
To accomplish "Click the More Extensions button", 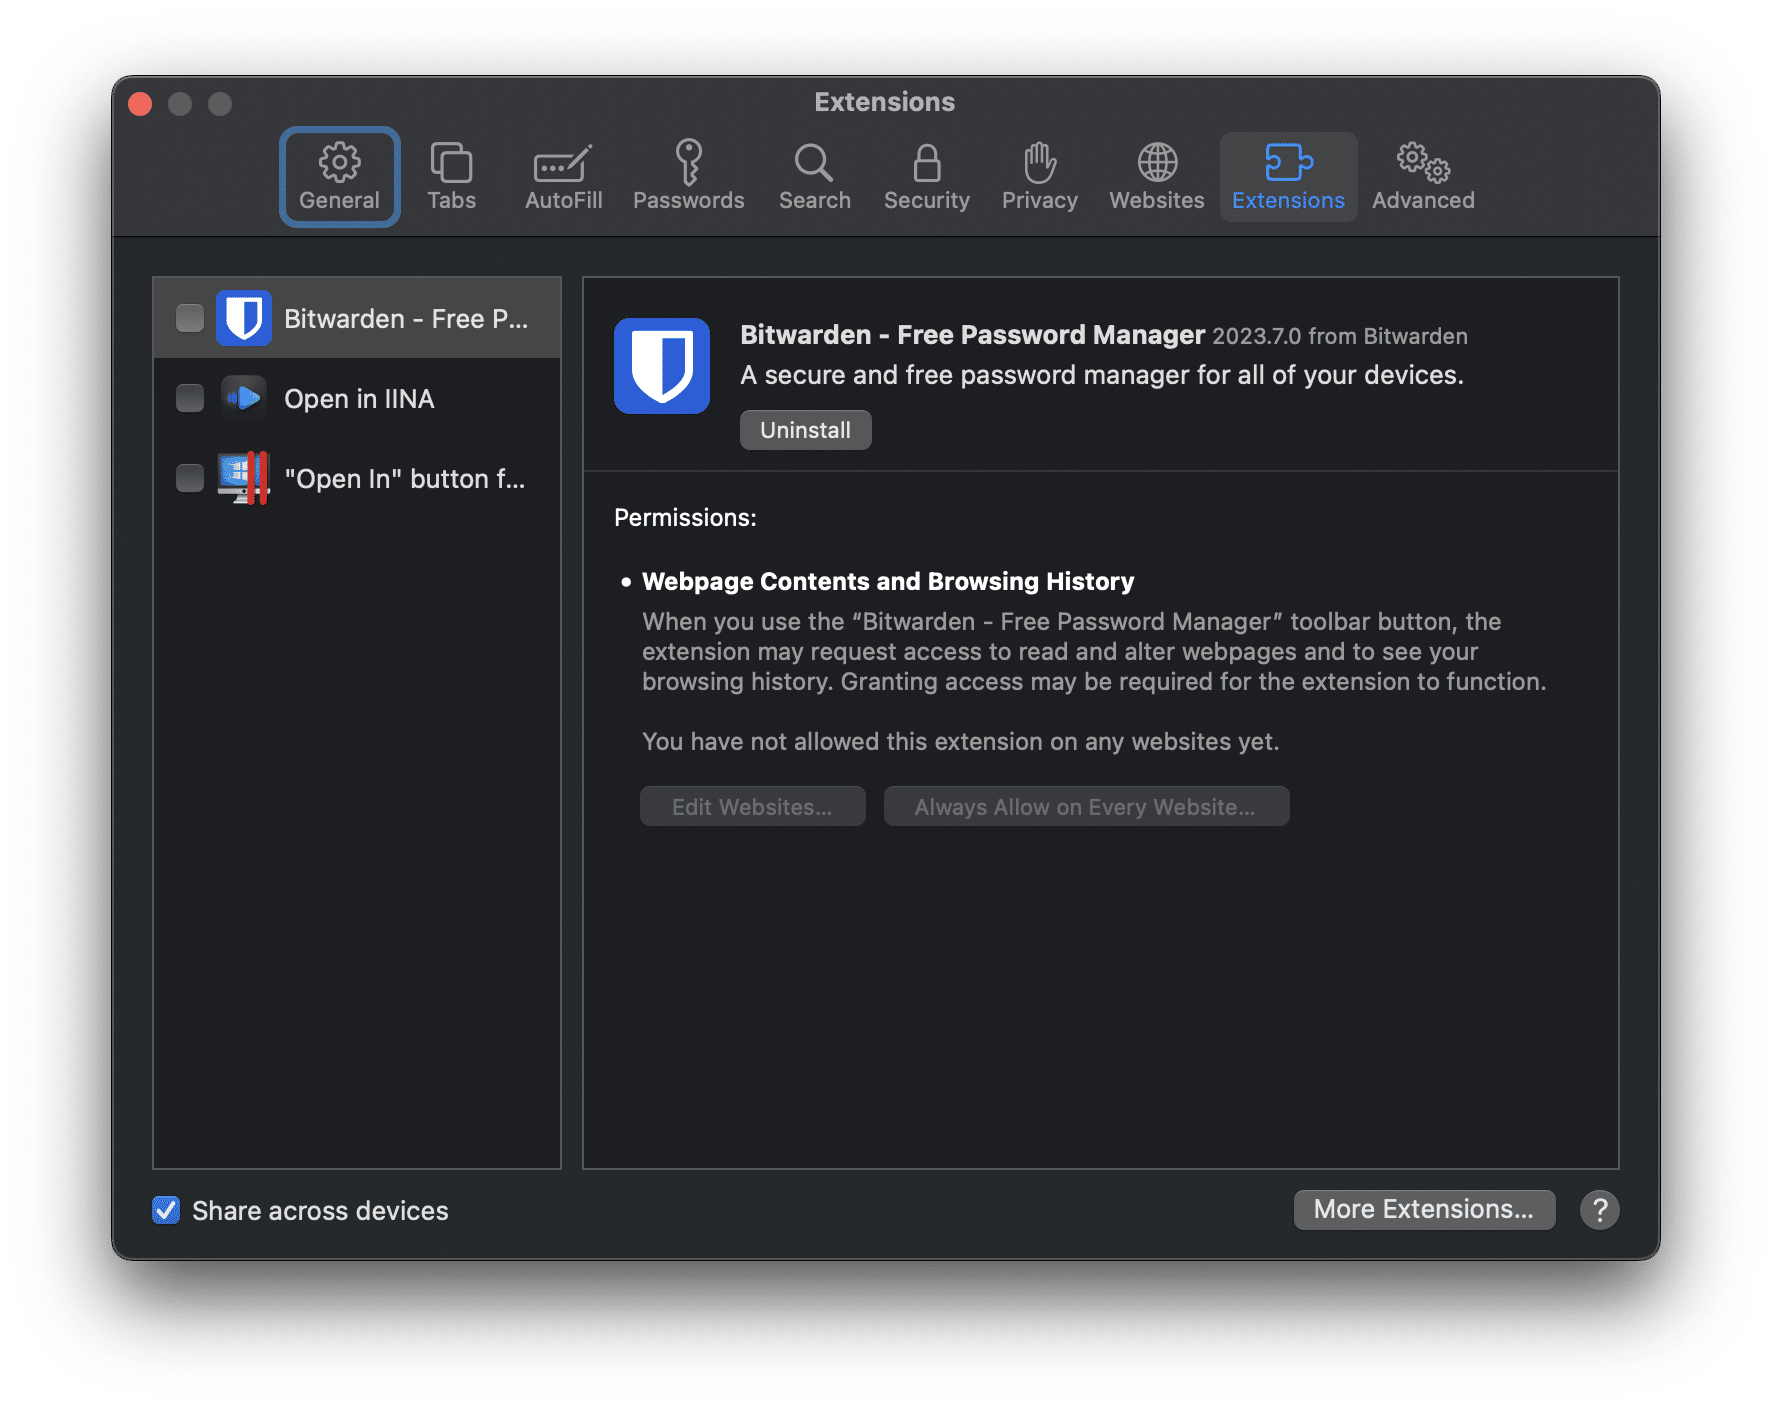I will 1423,1209.
